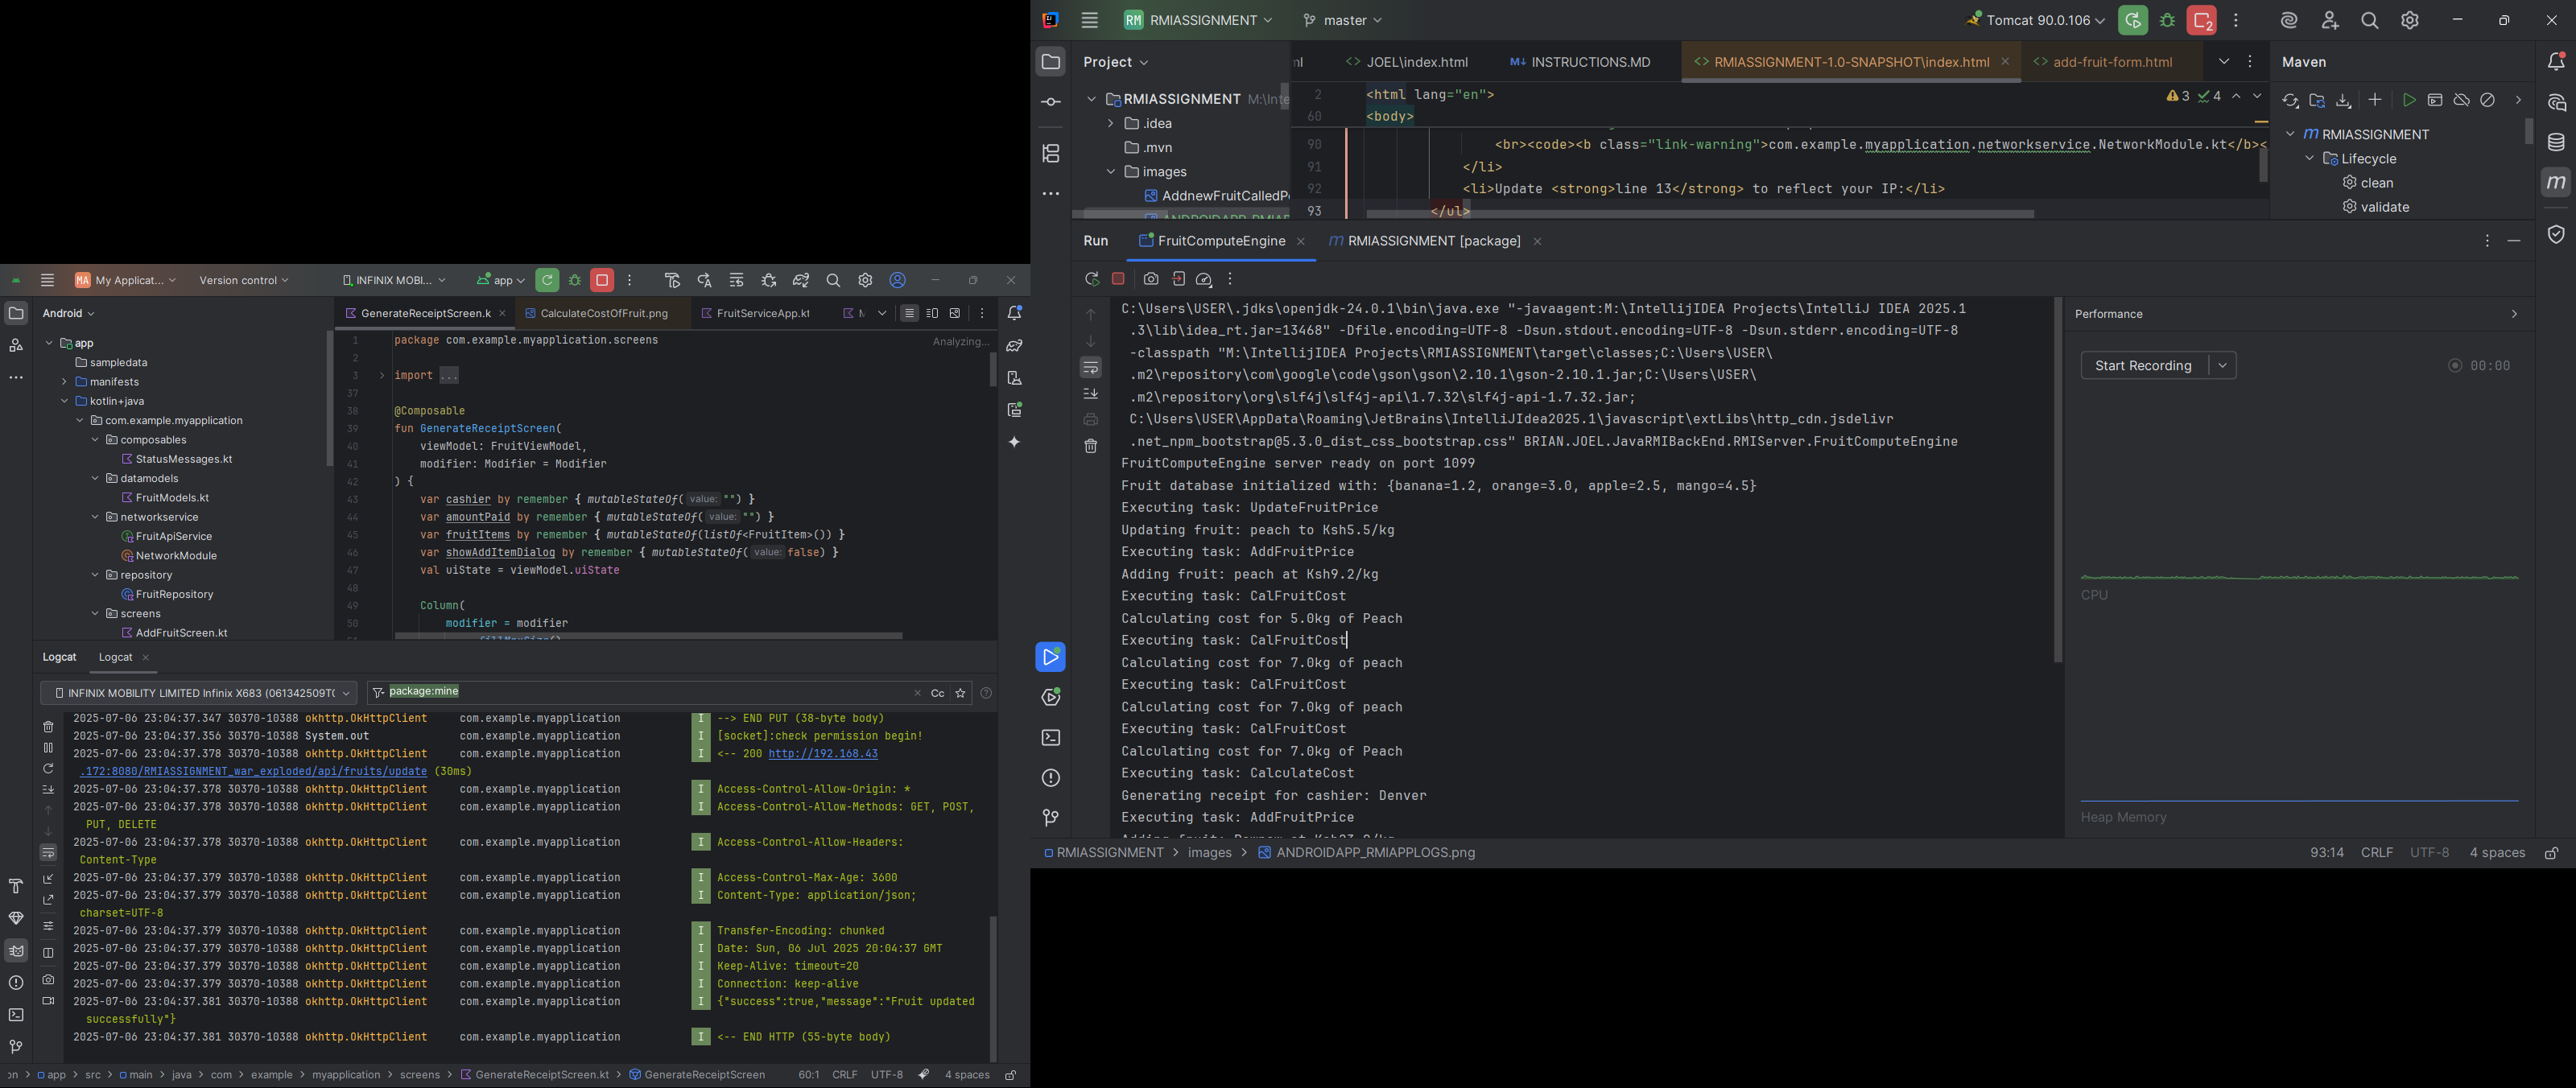Open http://192.168.43 link in Logcat
Screen dimensions: 2576x1088
pyautogui.click(x=822, y=754)
